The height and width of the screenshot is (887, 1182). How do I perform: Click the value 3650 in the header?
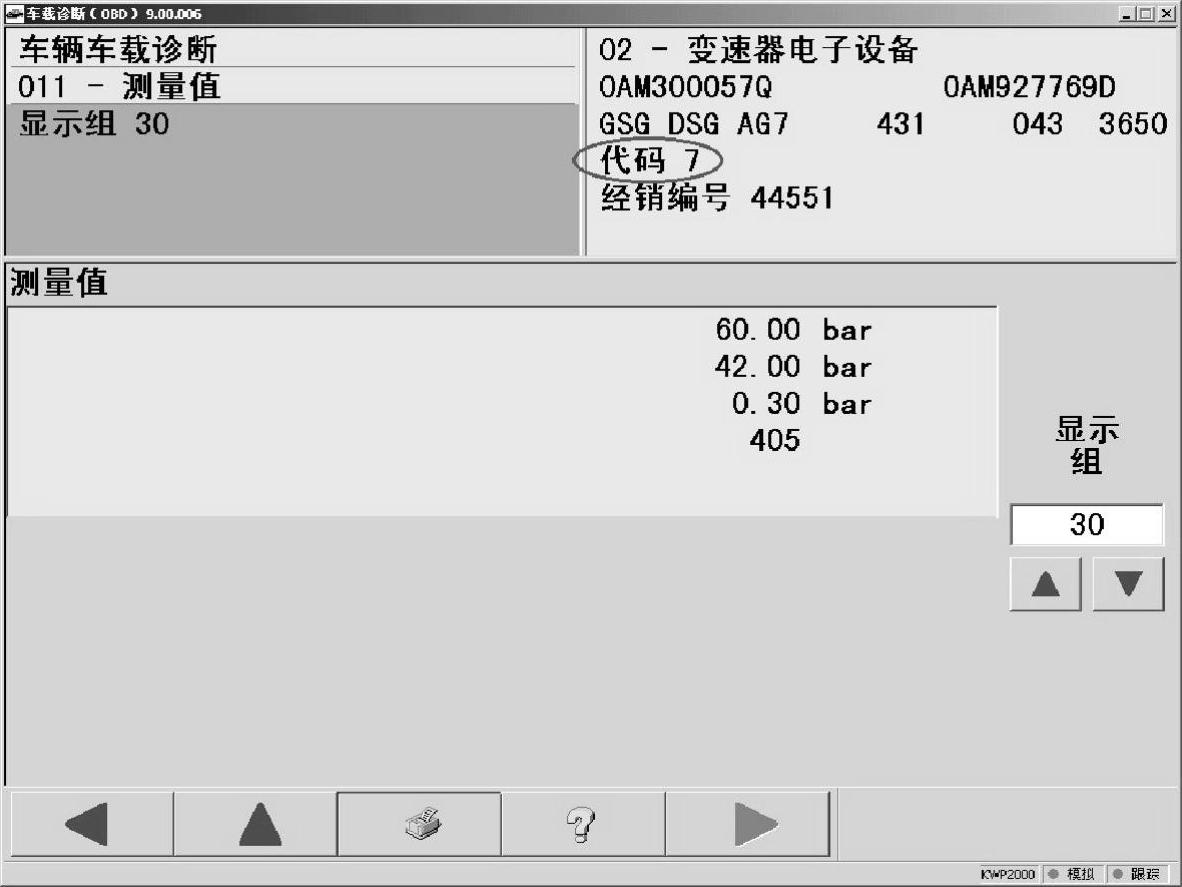[1133, 124]
